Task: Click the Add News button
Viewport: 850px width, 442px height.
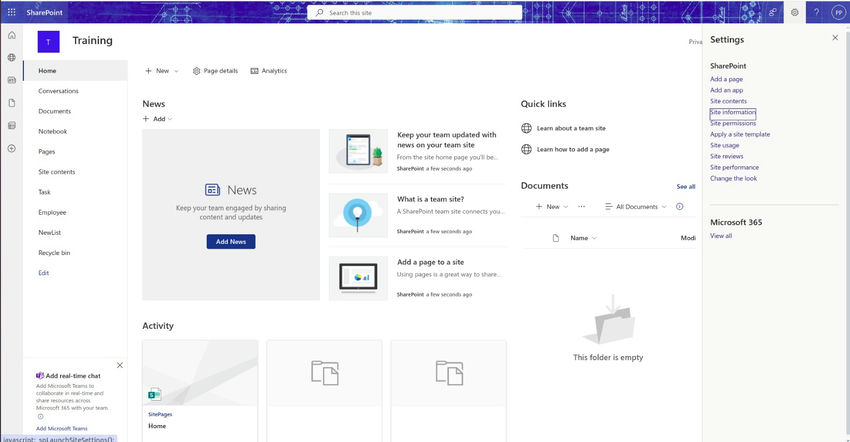Action: click(231, 241)
